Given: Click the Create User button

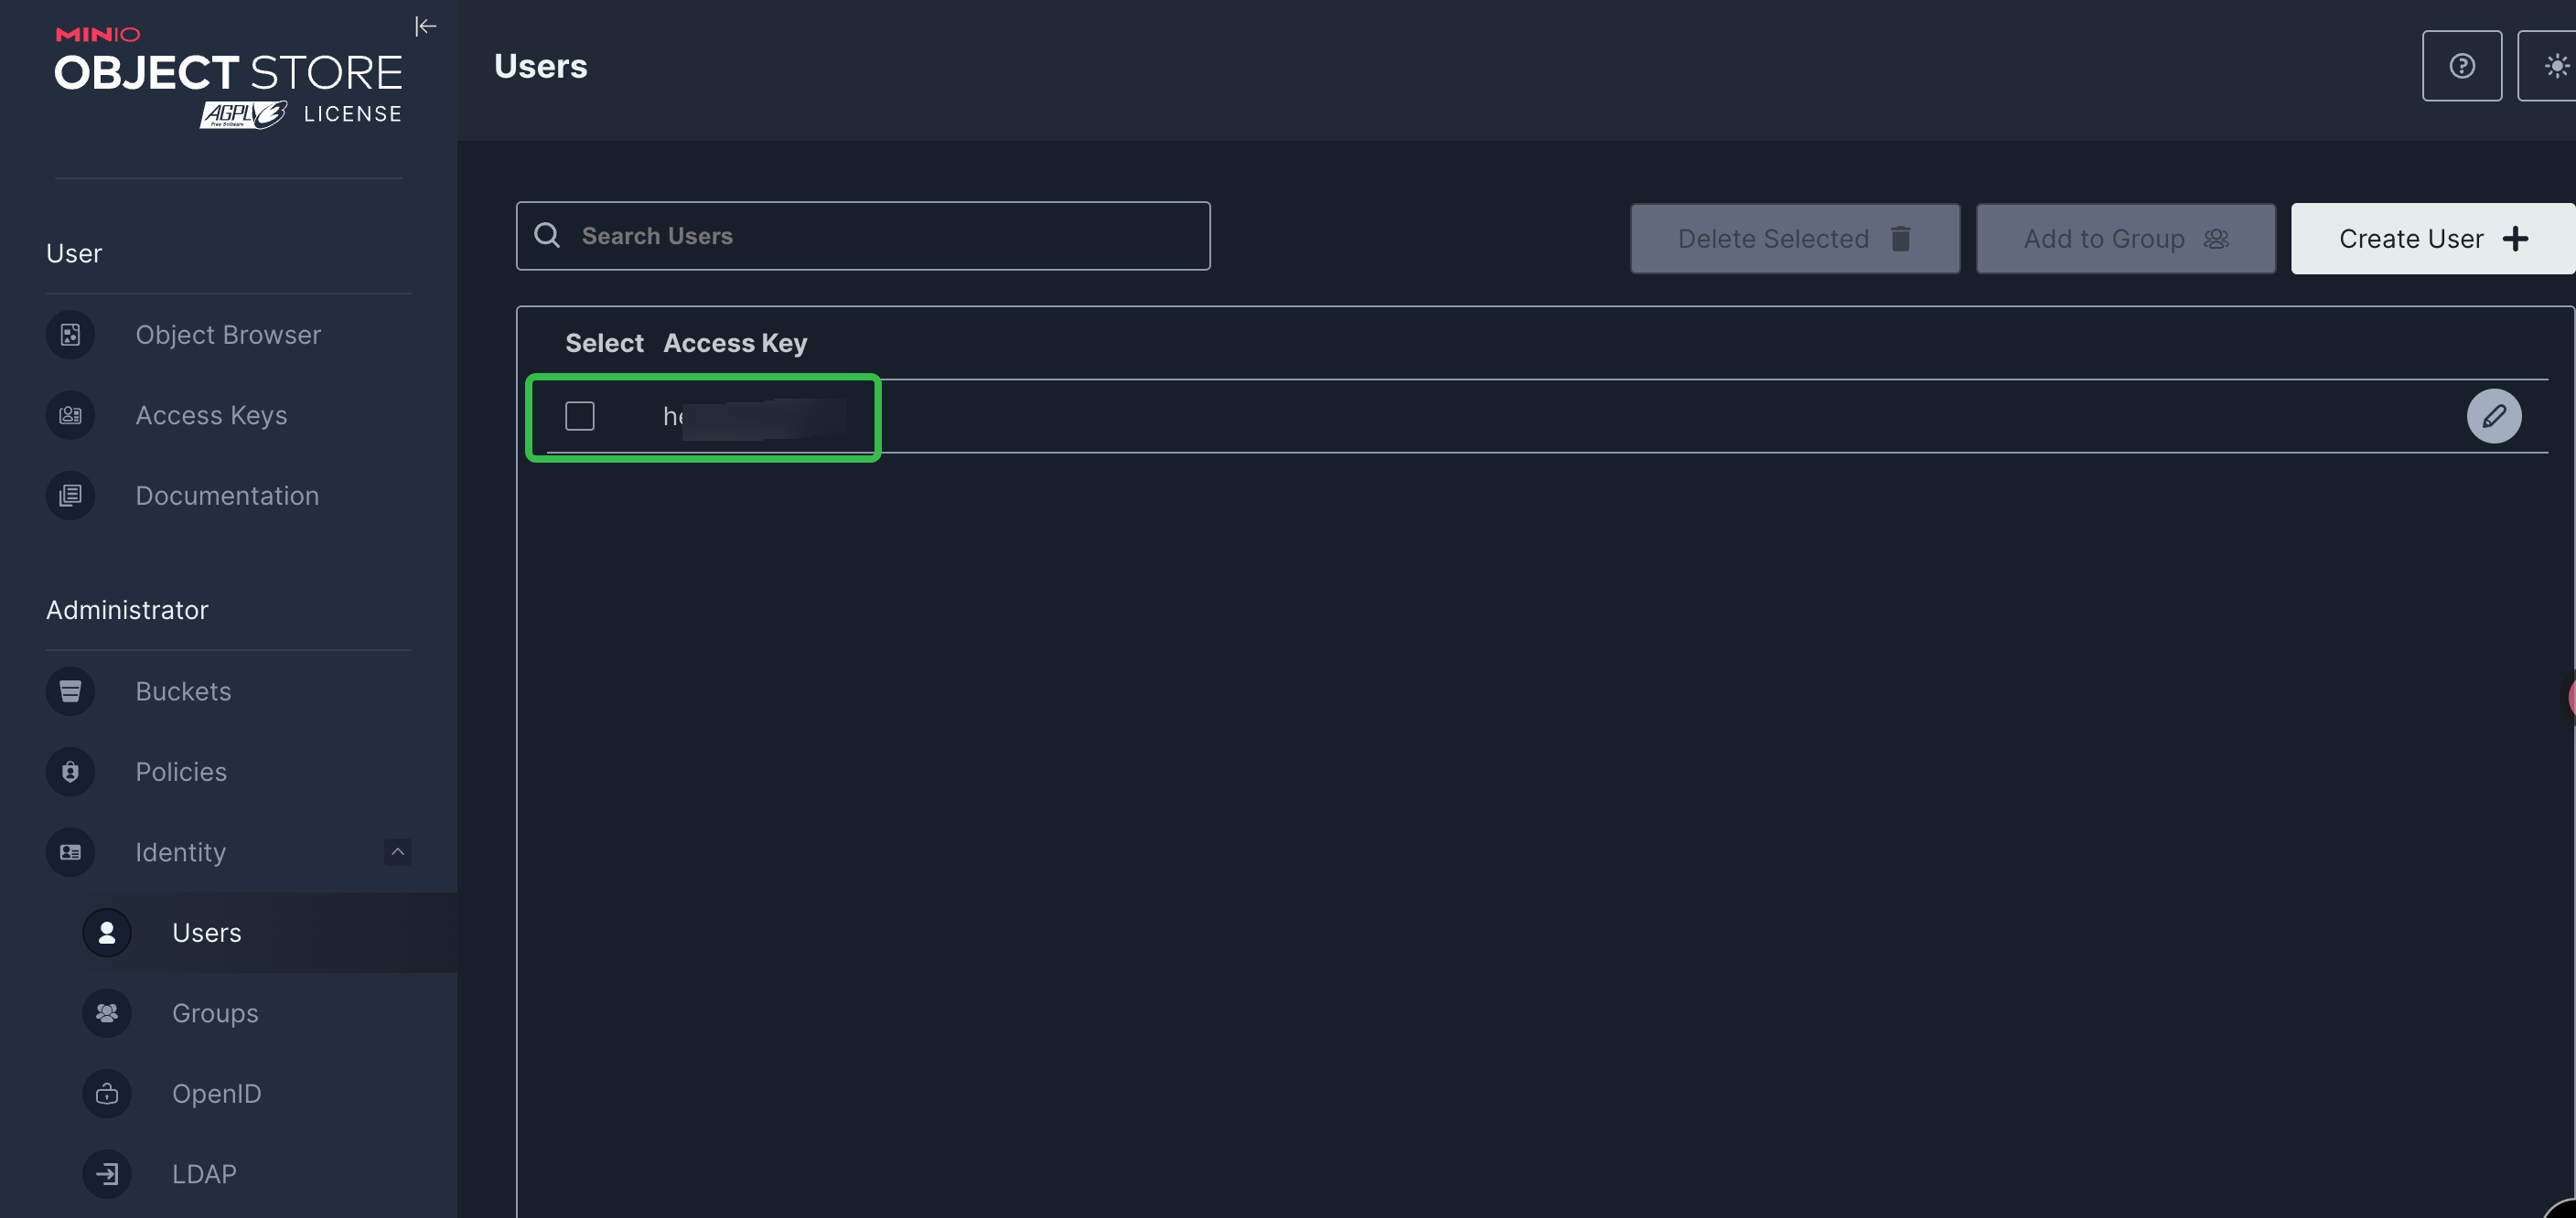Looking at the screenshot, I should (2431, 239).
